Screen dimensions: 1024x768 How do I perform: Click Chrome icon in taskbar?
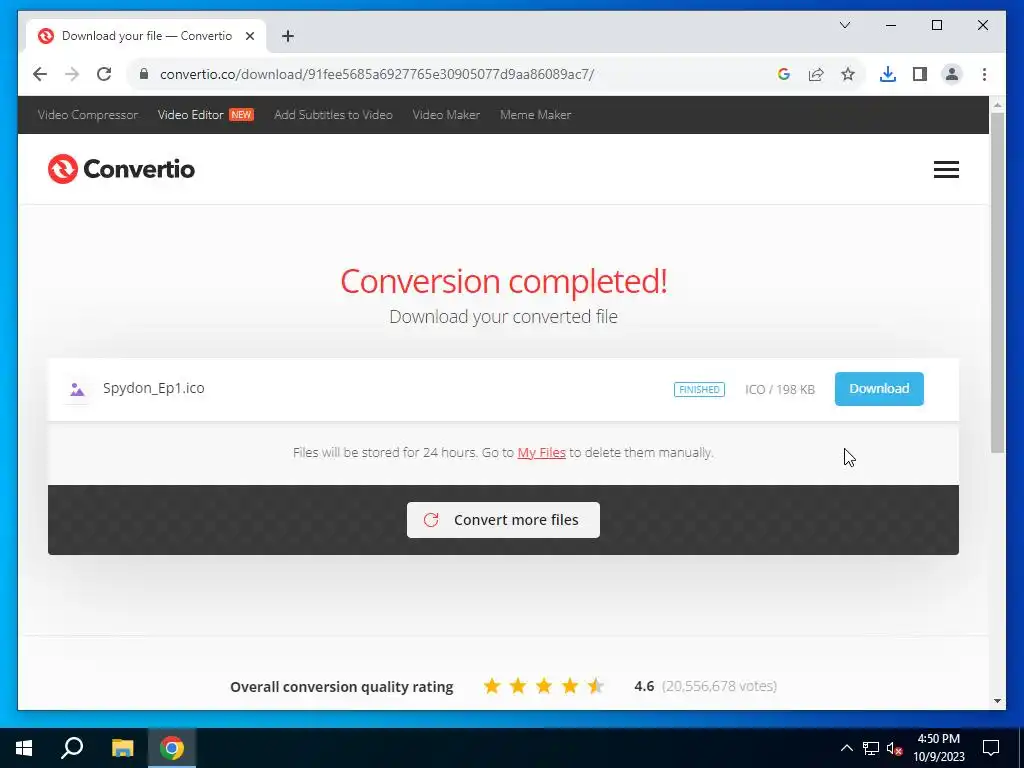click(x=172, y=748)
